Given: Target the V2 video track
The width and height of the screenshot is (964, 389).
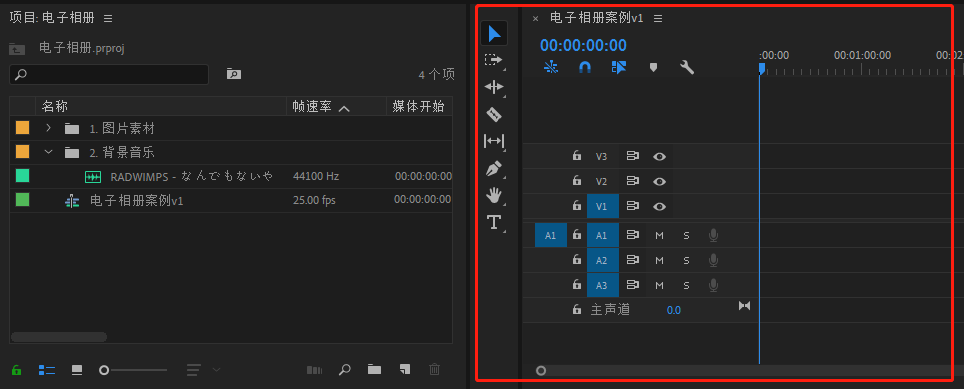Looking at the screenshot, I should (602, 181).
